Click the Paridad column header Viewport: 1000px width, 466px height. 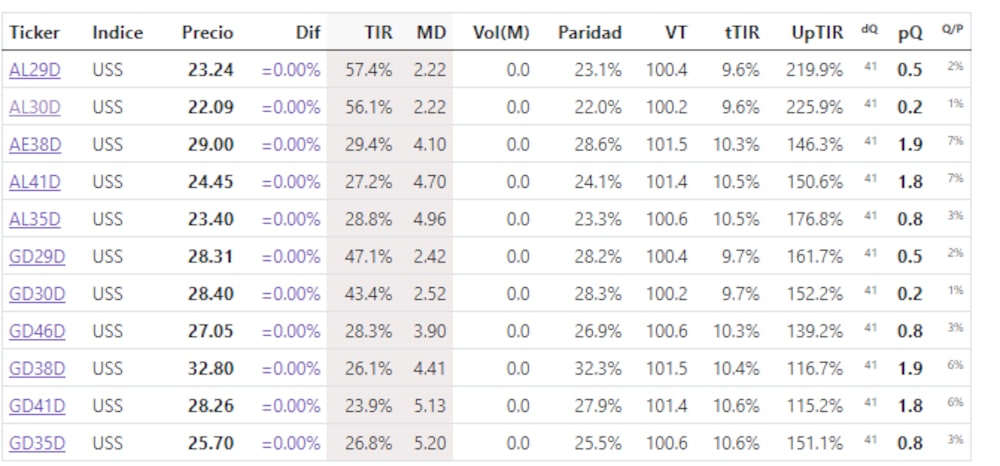pyautogui.click(x=589, y=33)
